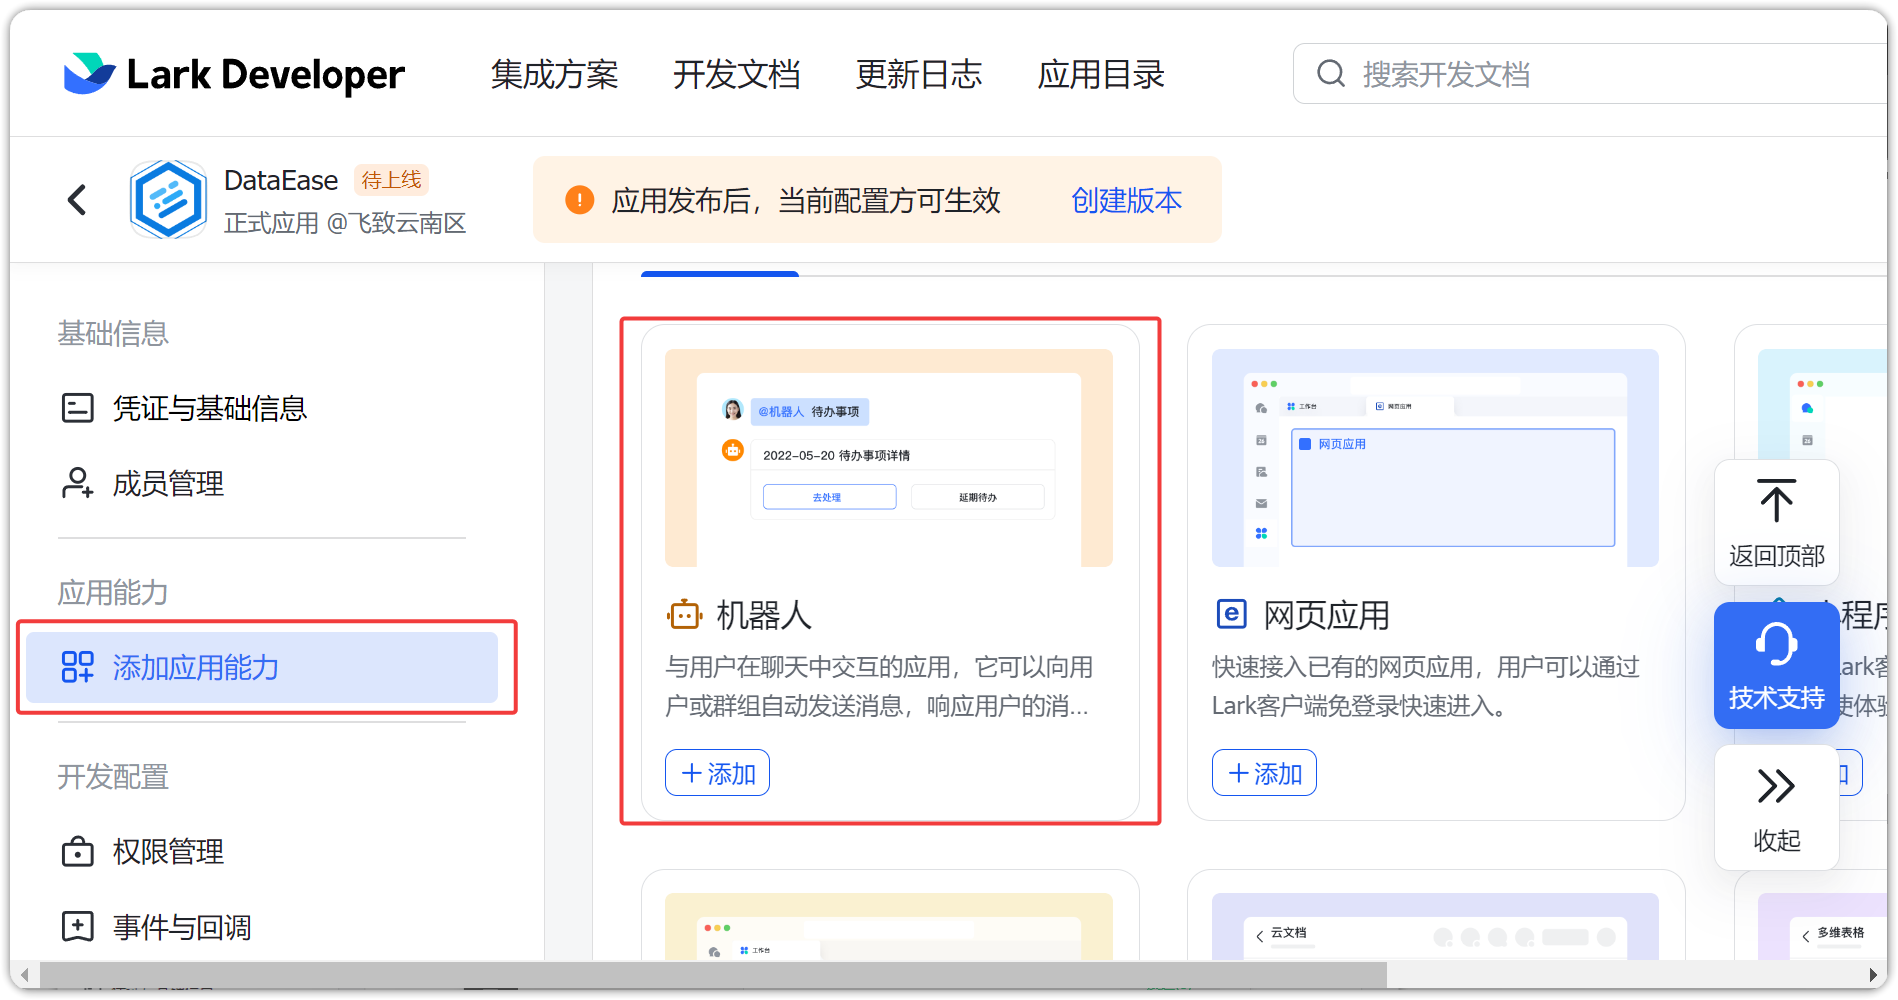Image resolution: width=1898 pixels, height=1000 pixels.
Task: Click the 添加应用能力 grid-plus icon
Action: [x=78, y=667]
